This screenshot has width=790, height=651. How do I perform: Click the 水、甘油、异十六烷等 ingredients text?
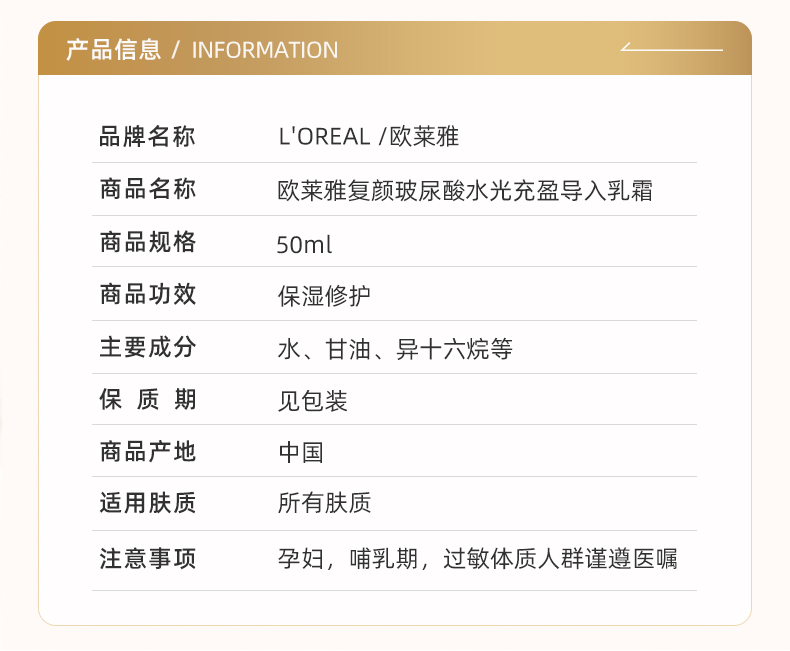click(395, 349)
